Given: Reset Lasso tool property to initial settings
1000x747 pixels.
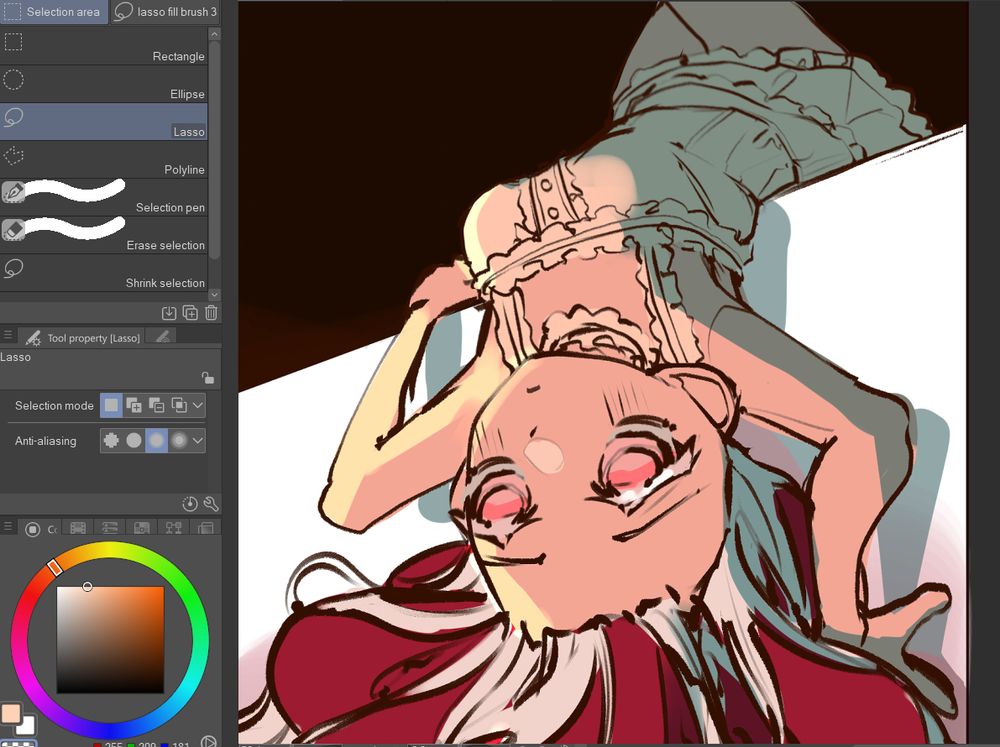Looking at the screenshot, I should coord(189,504).
